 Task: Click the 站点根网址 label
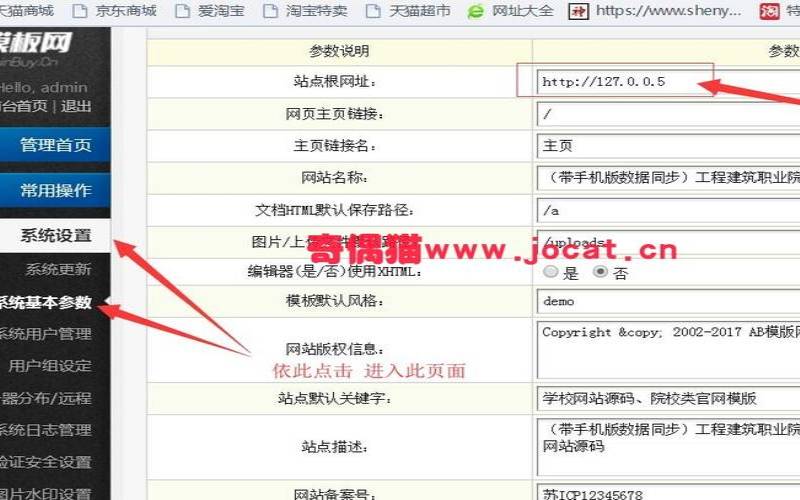335,82
